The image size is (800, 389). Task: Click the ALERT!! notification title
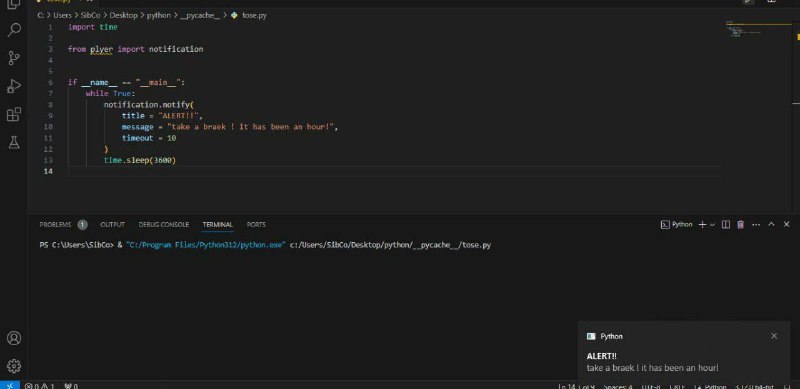coord(602,356)
